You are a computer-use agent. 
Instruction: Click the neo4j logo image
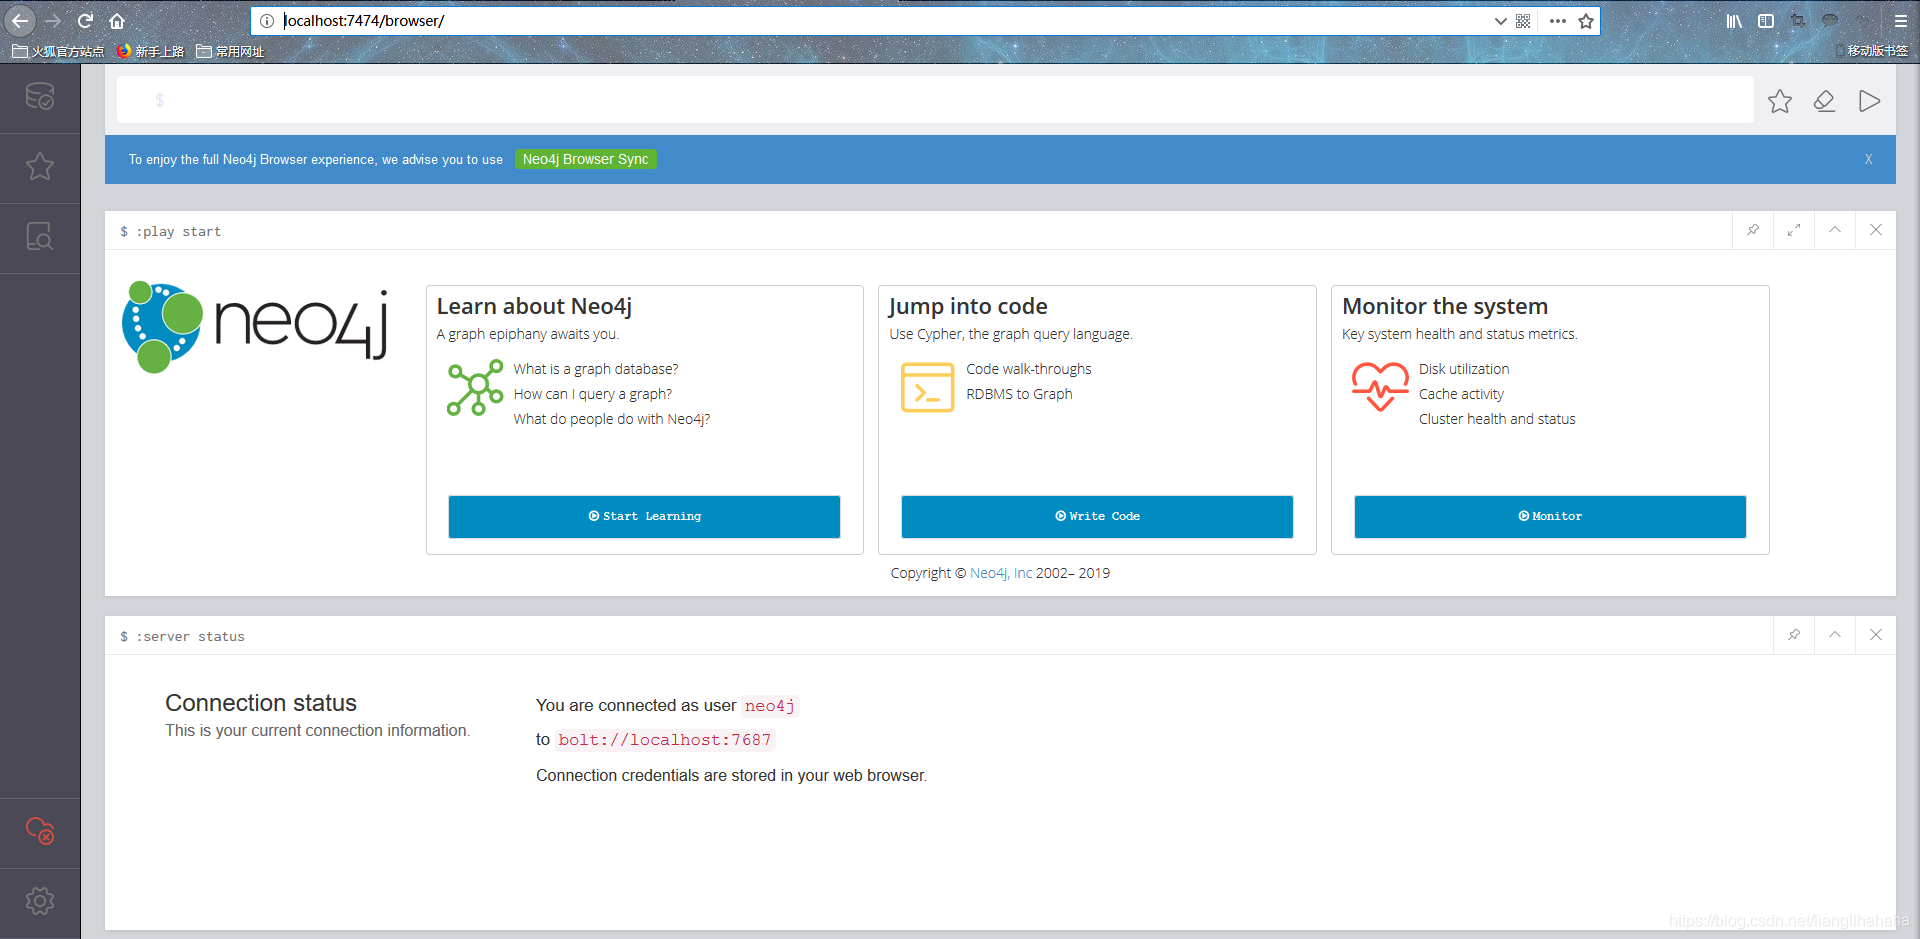point(255,327)
